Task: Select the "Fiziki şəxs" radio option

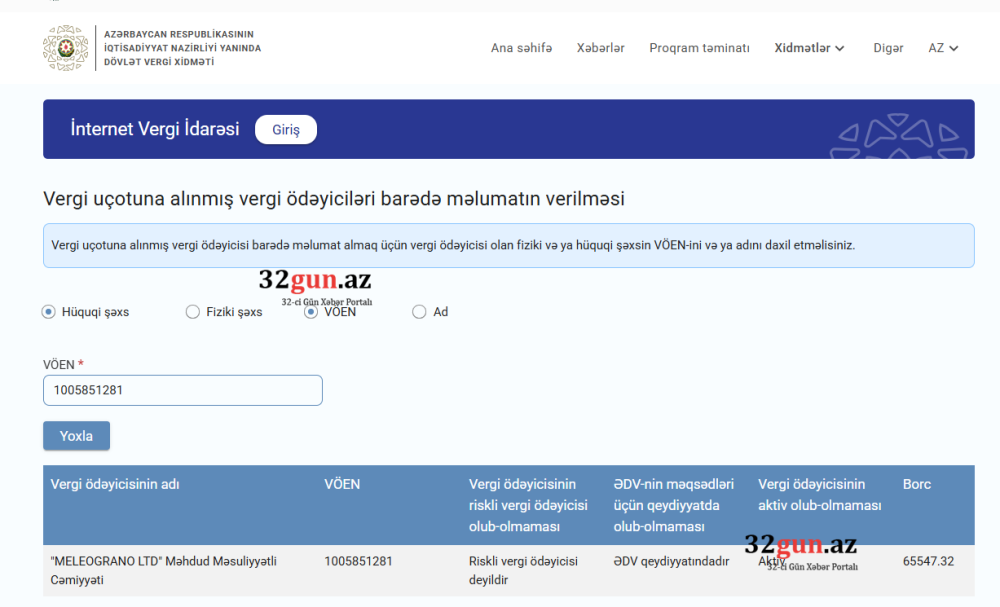Action: (192, 311)
